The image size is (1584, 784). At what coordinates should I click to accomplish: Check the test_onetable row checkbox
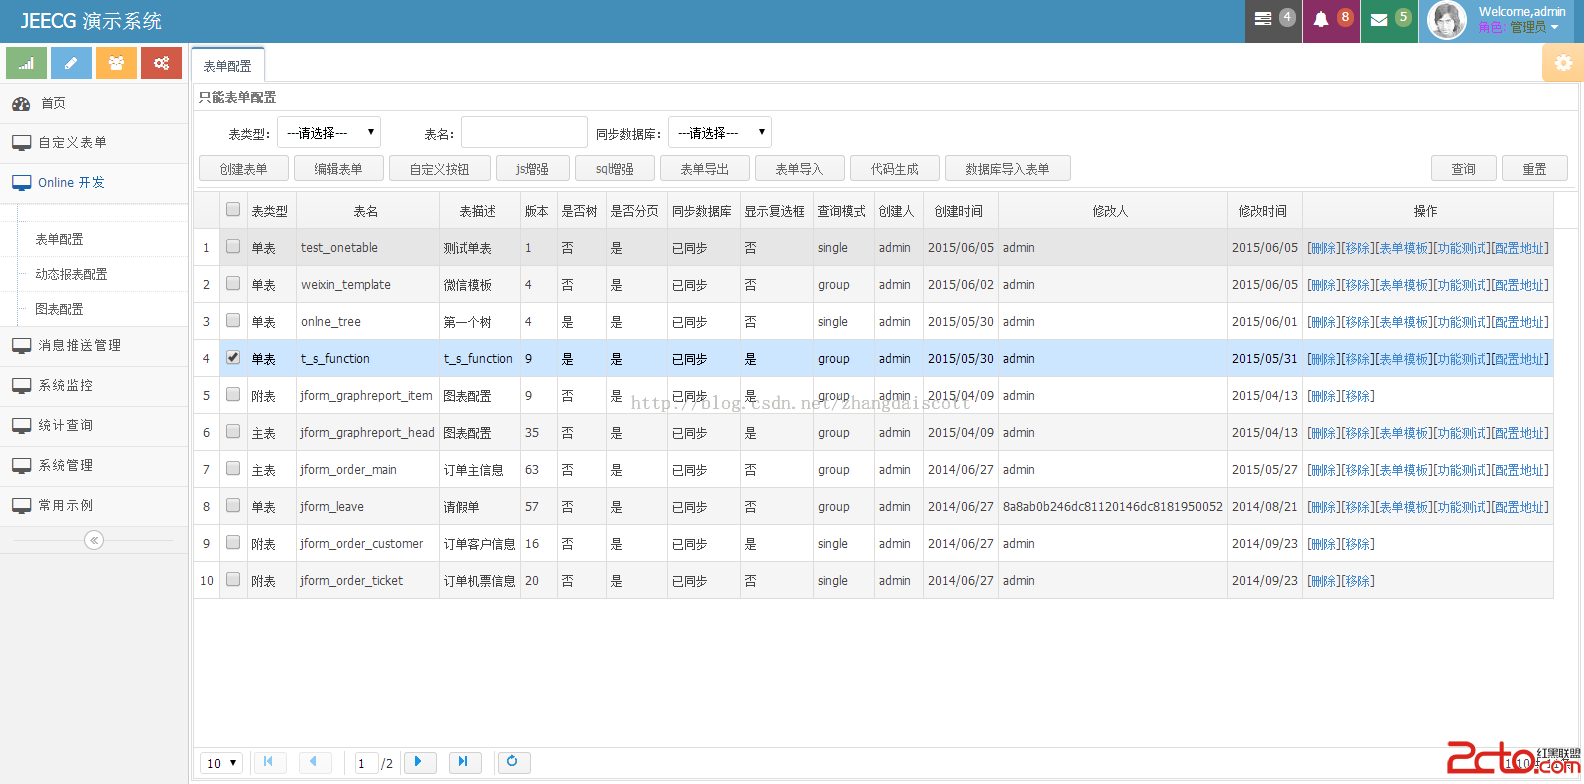233,246
